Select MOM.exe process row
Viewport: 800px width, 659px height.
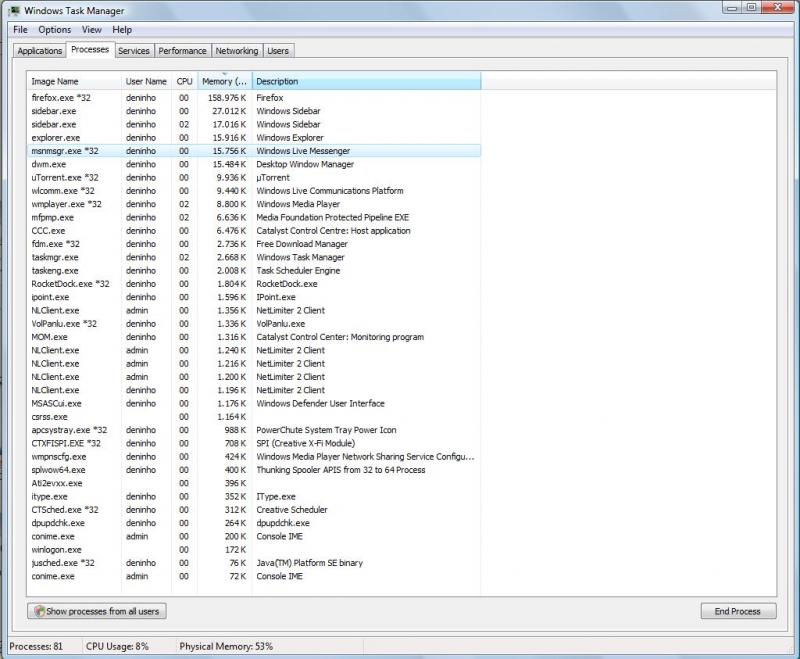254,337
